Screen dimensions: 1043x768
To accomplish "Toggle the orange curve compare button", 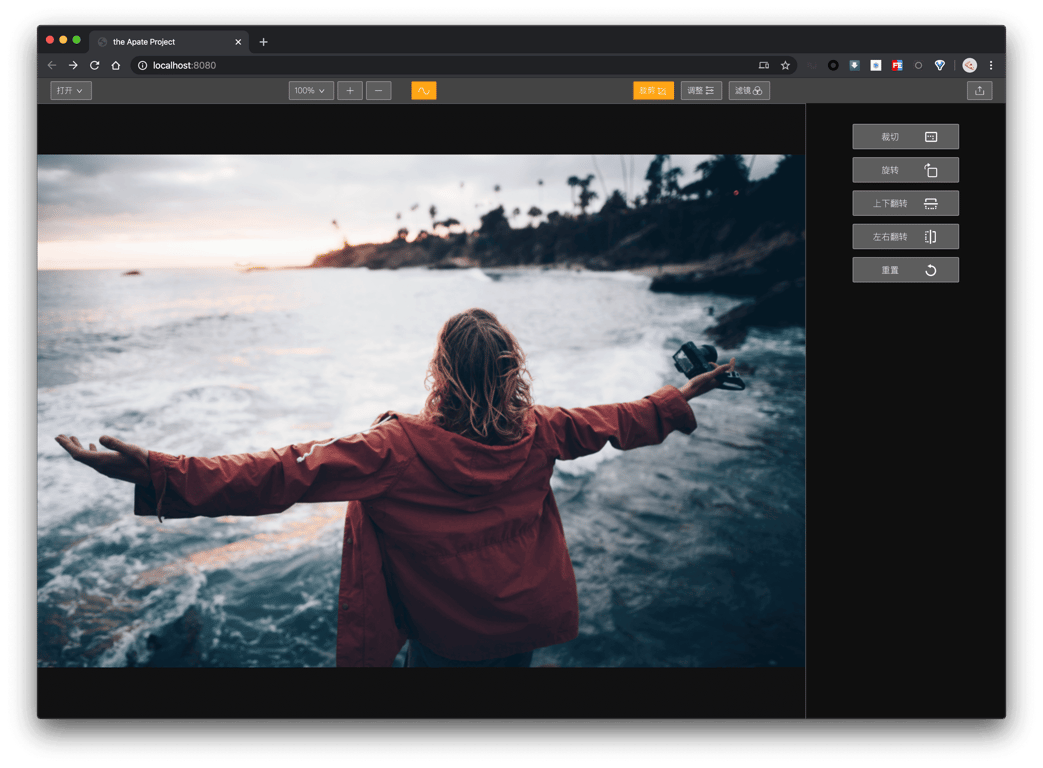I will (x=424, y=91).
